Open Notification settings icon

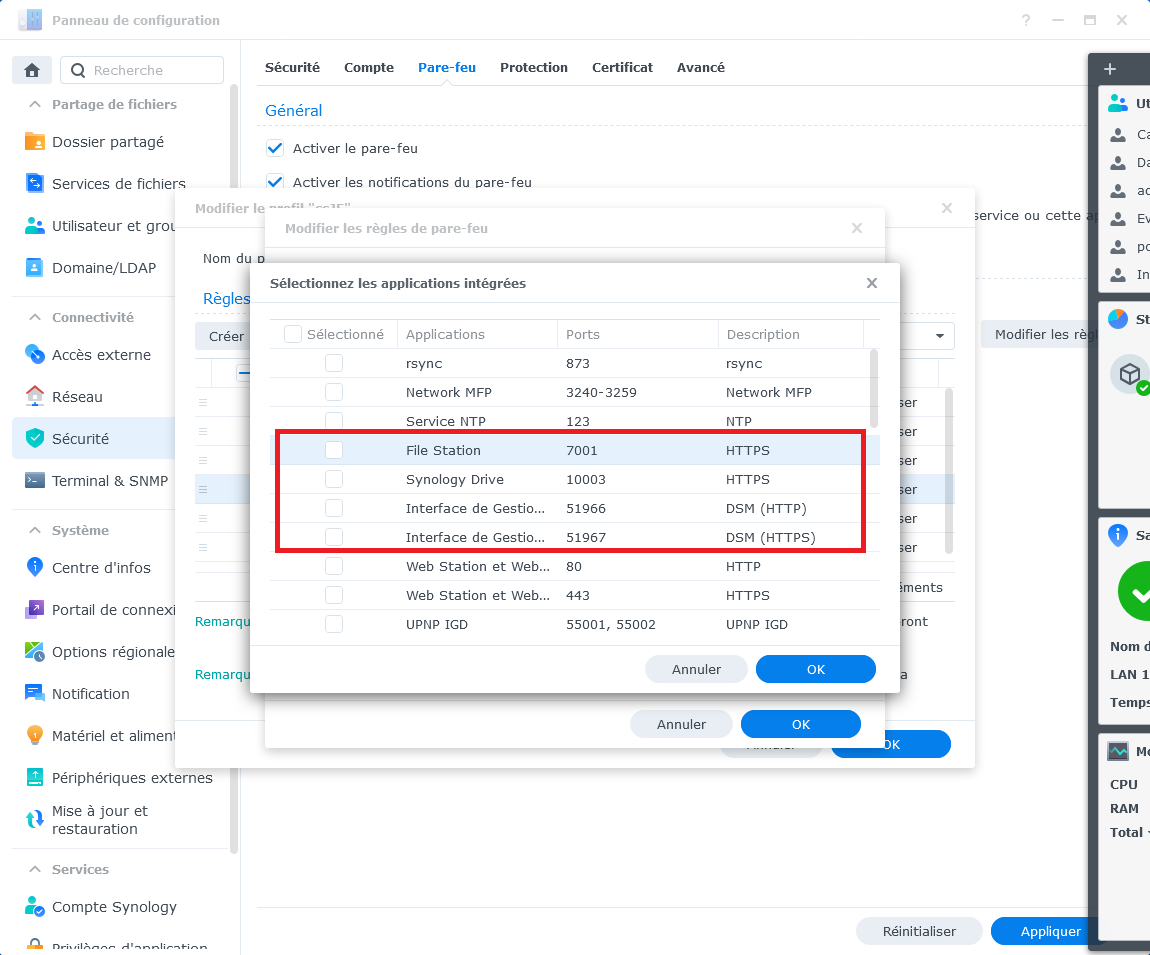click(x=35, y=694)
